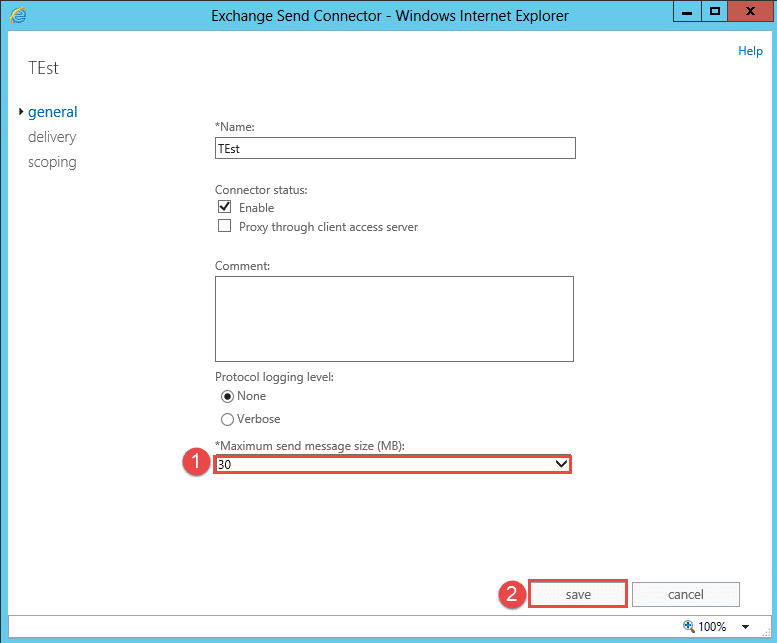
Task: Select the general tab
Action: click(53, 112)
